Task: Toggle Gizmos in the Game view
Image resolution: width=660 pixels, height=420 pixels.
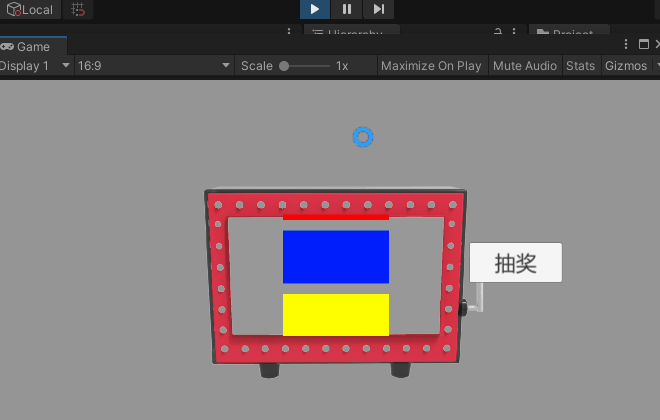Action: (626, 66)
